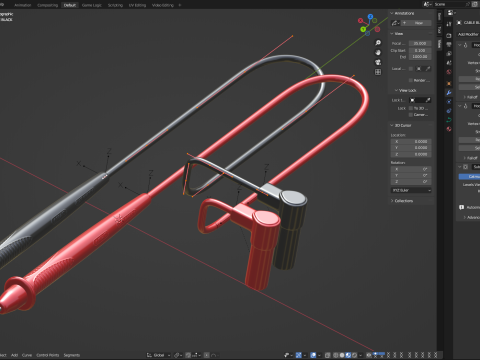The width and height of the screenshot is (480, 360).
Task: Open the Curve menu in viewport header
Action: pyautogui.click(x=27, y=355)
